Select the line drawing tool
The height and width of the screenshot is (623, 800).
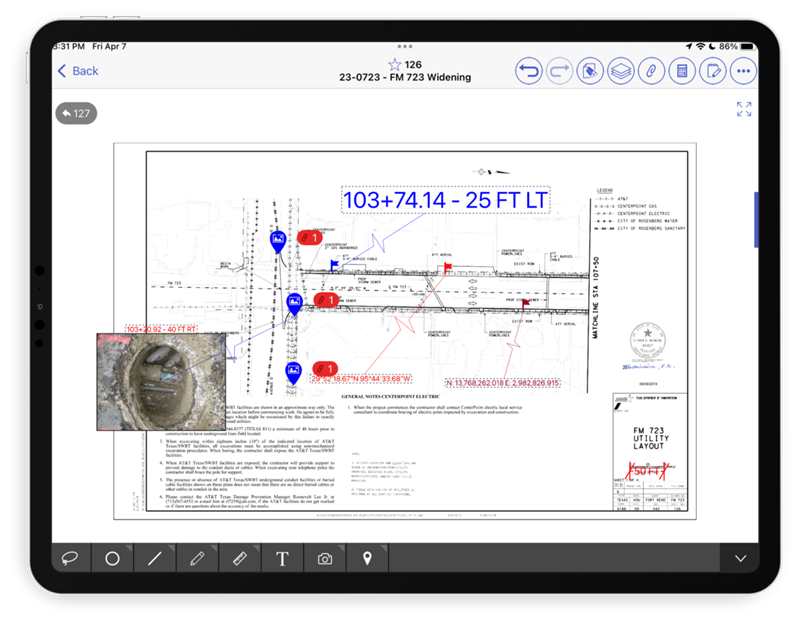[x=155, y=558]
